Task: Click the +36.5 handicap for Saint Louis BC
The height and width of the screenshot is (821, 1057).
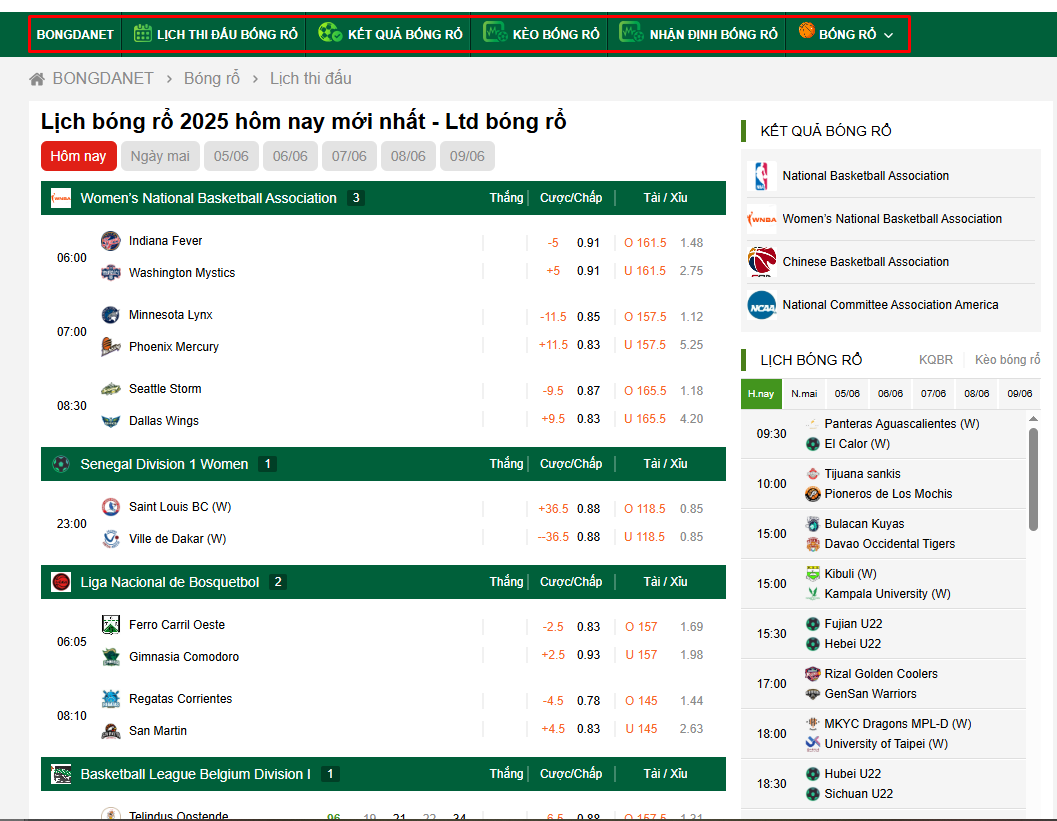Action: point(553,509)
